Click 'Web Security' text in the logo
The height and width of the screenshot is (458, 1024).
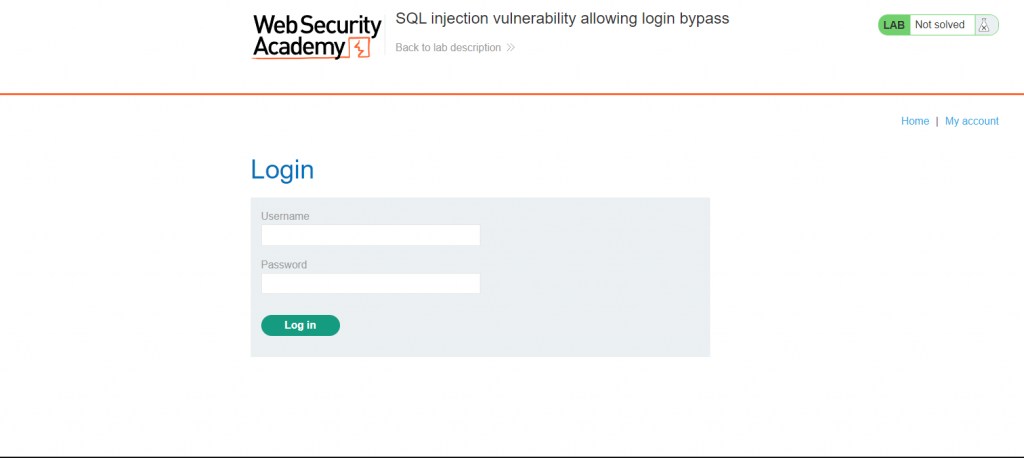tap(316, 25)
